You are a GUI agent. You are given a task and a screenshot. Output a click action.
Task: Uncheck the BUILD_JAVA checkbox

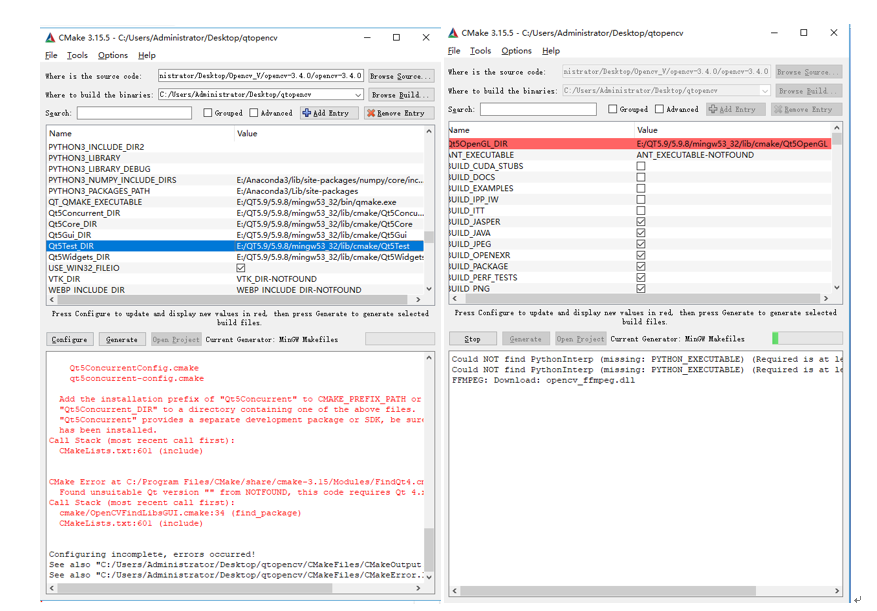click(x=641, y=233)
